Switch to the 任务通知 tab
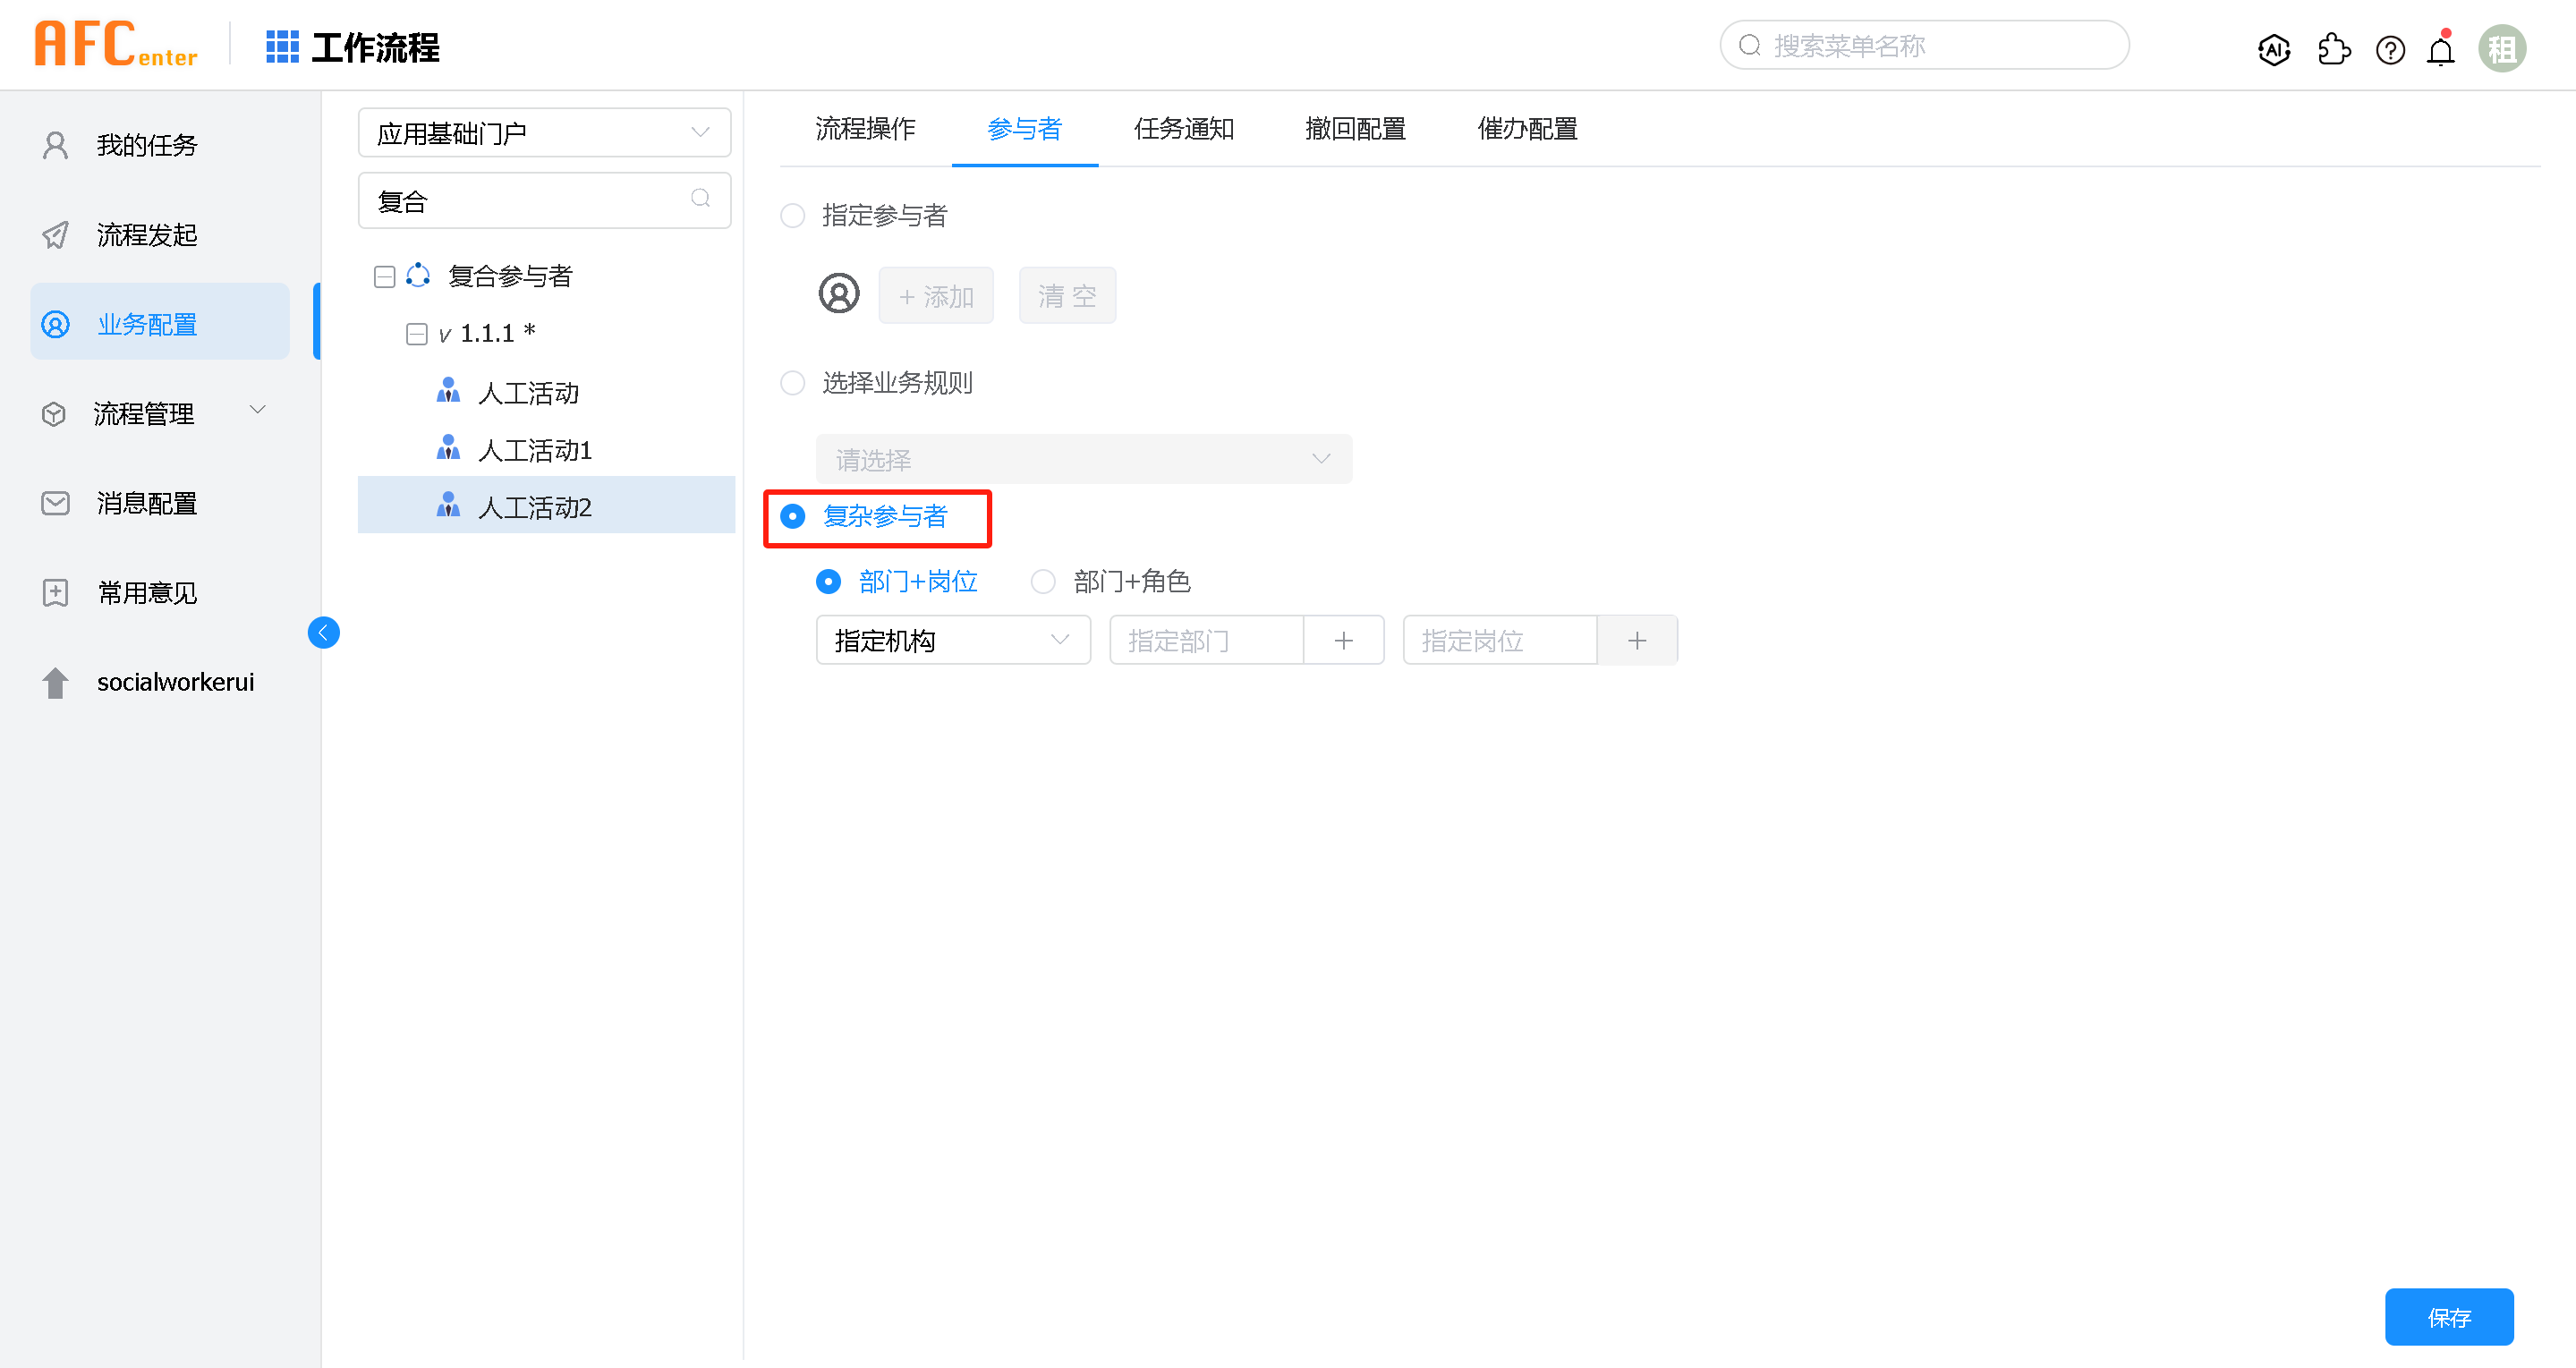Screen dimensions: 2576x1368 1183,129
